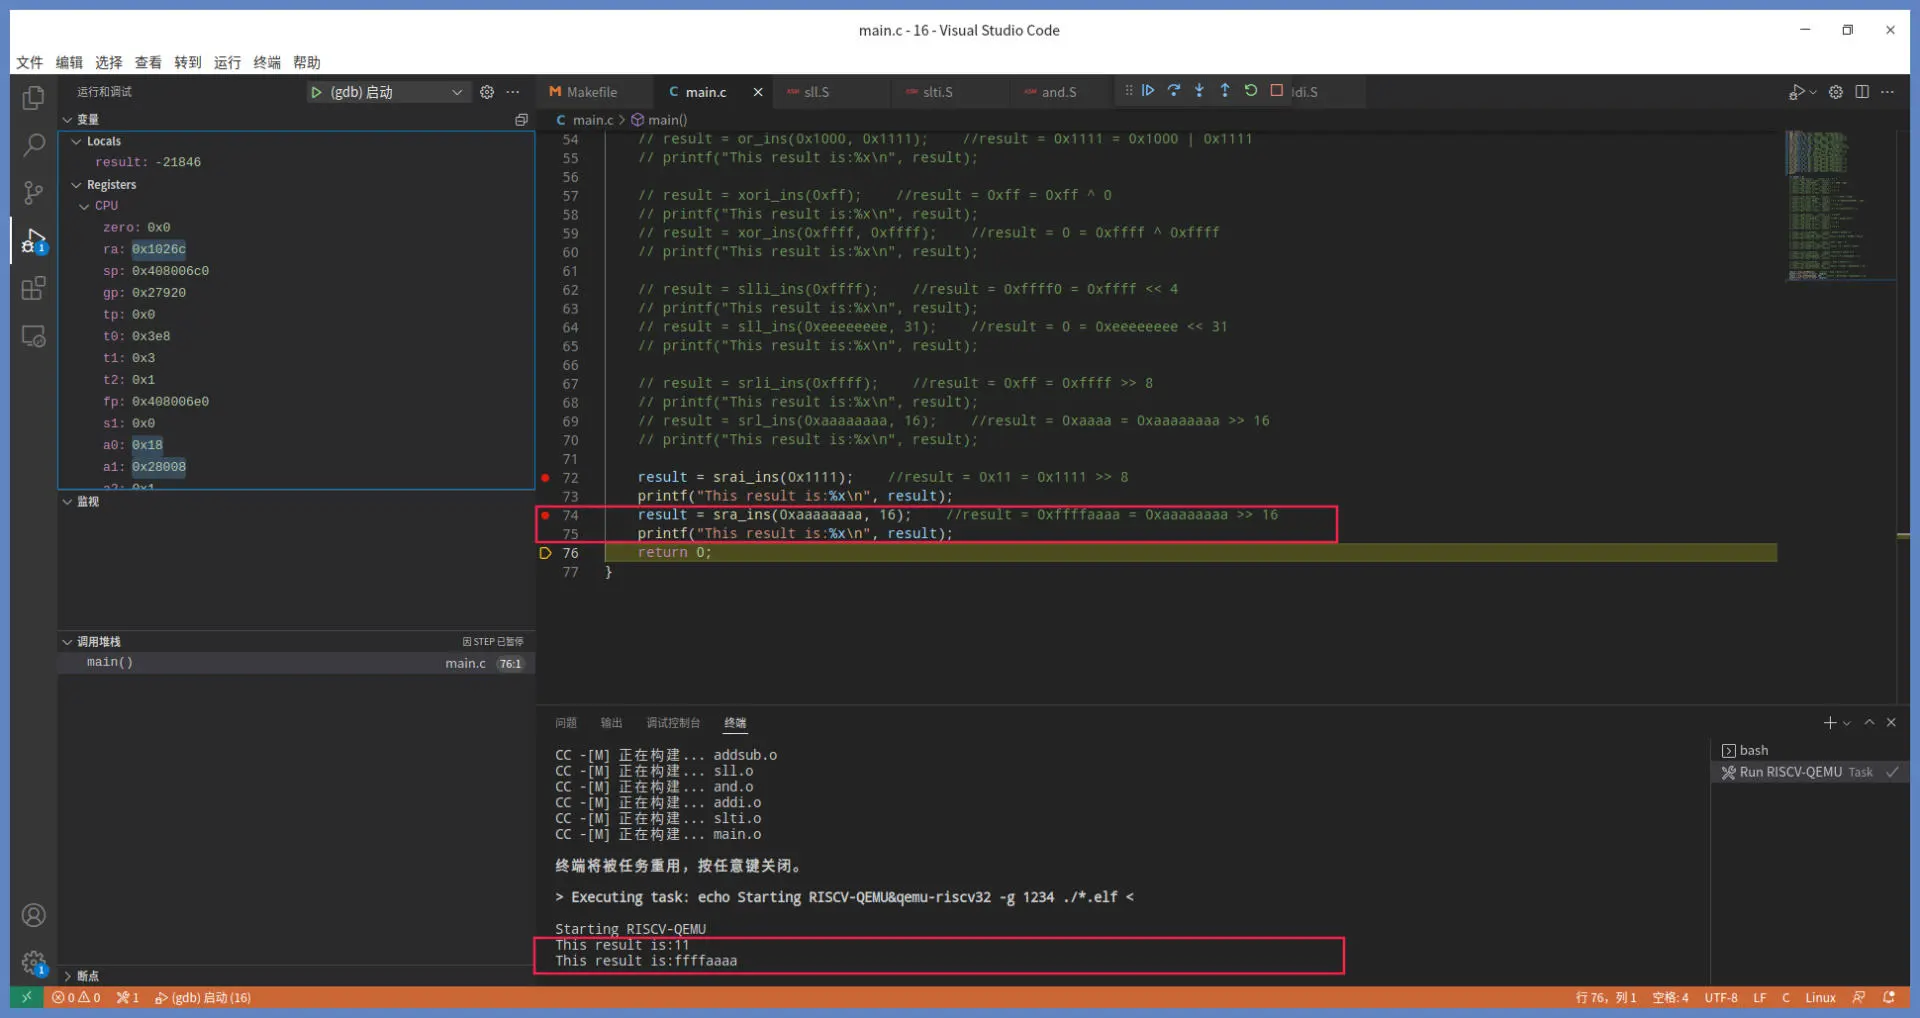Step out in debug toolbar
This screenshot has width=1920, height=1018.
1225,91
